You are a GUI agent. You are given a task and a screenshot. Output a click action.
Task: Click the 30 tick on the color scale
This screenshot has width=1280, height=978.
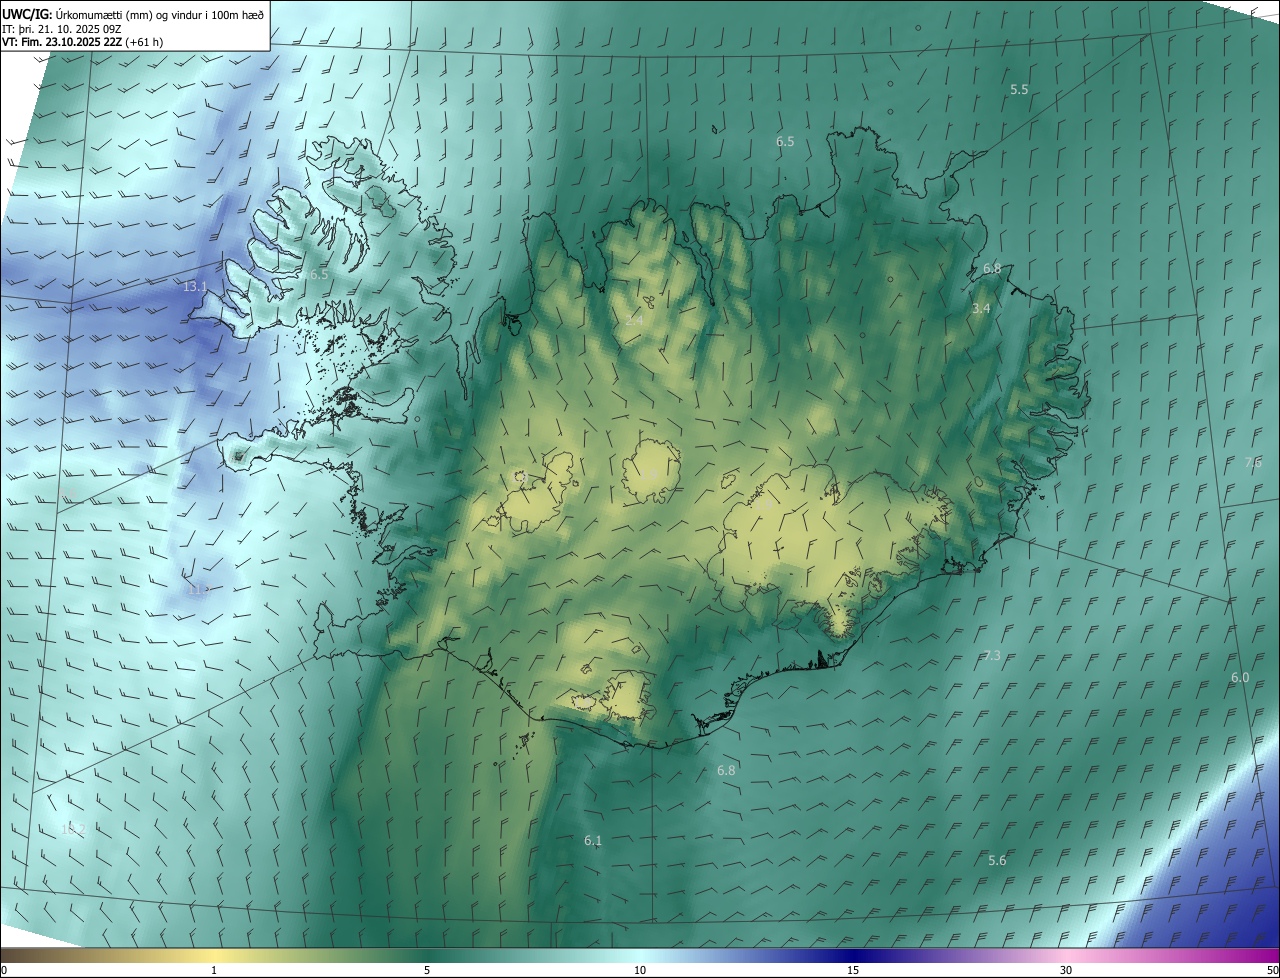point(1066,970)
